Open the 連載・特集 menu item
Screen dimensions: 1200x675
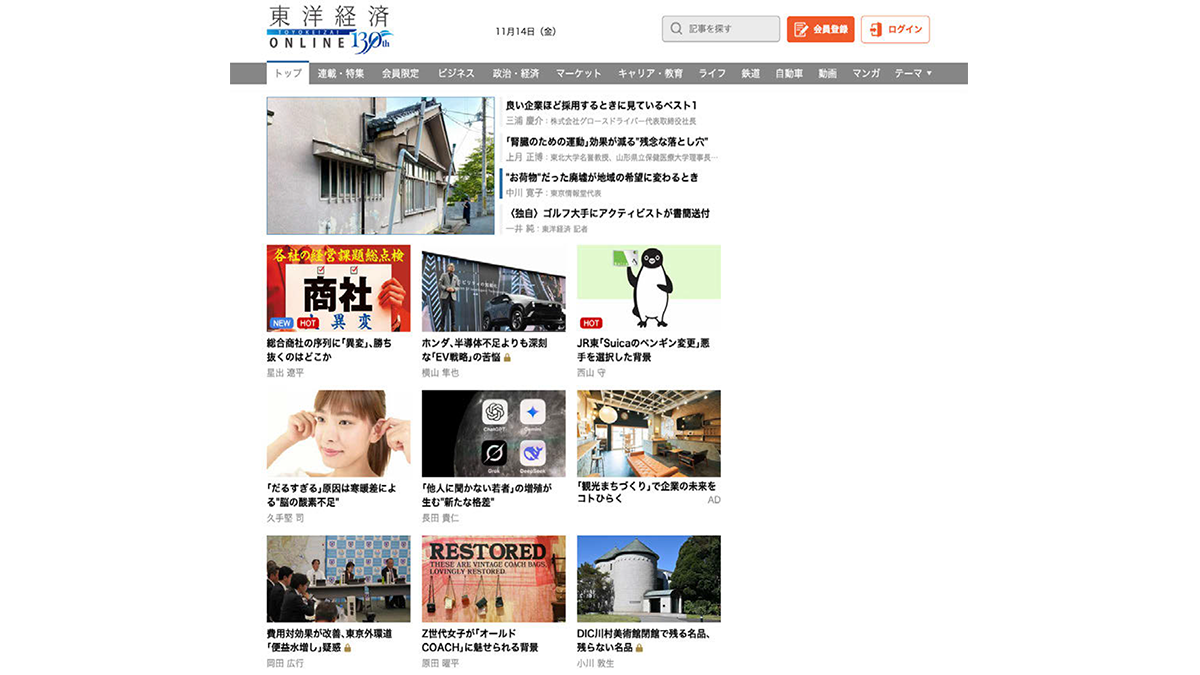pos(341,74)
